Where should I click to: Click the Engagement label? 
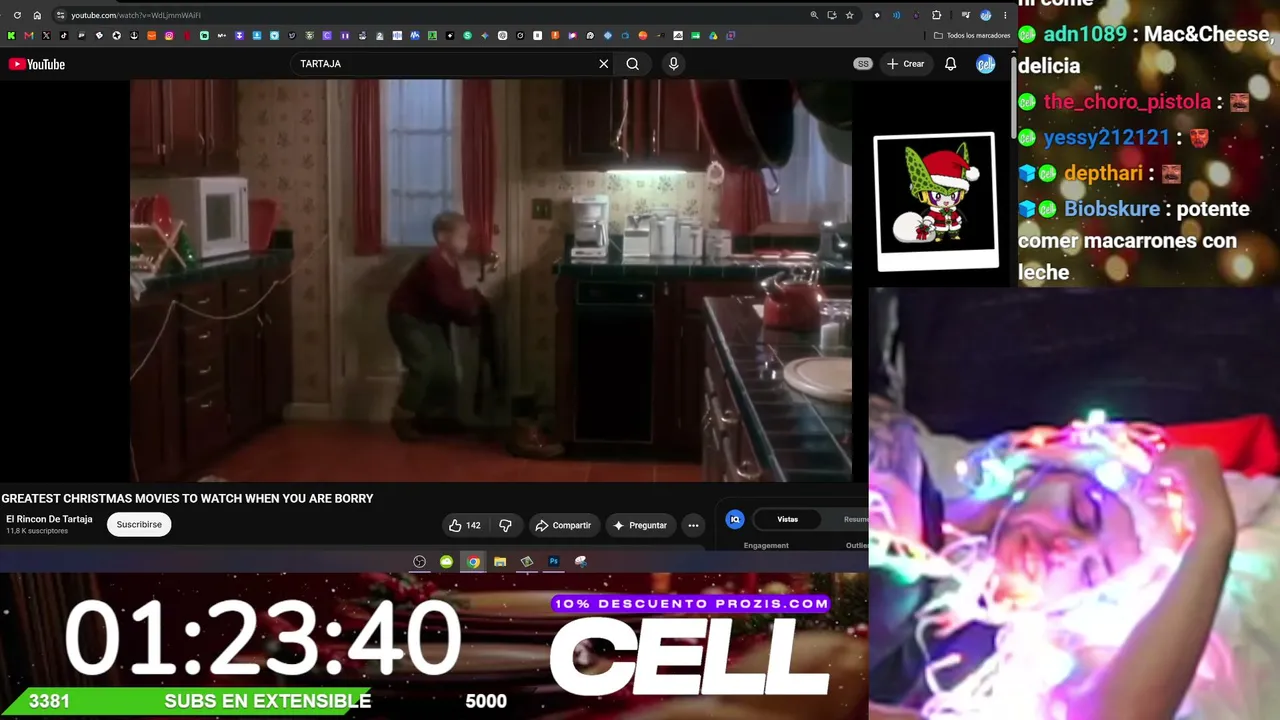click(x=766, y=545)
